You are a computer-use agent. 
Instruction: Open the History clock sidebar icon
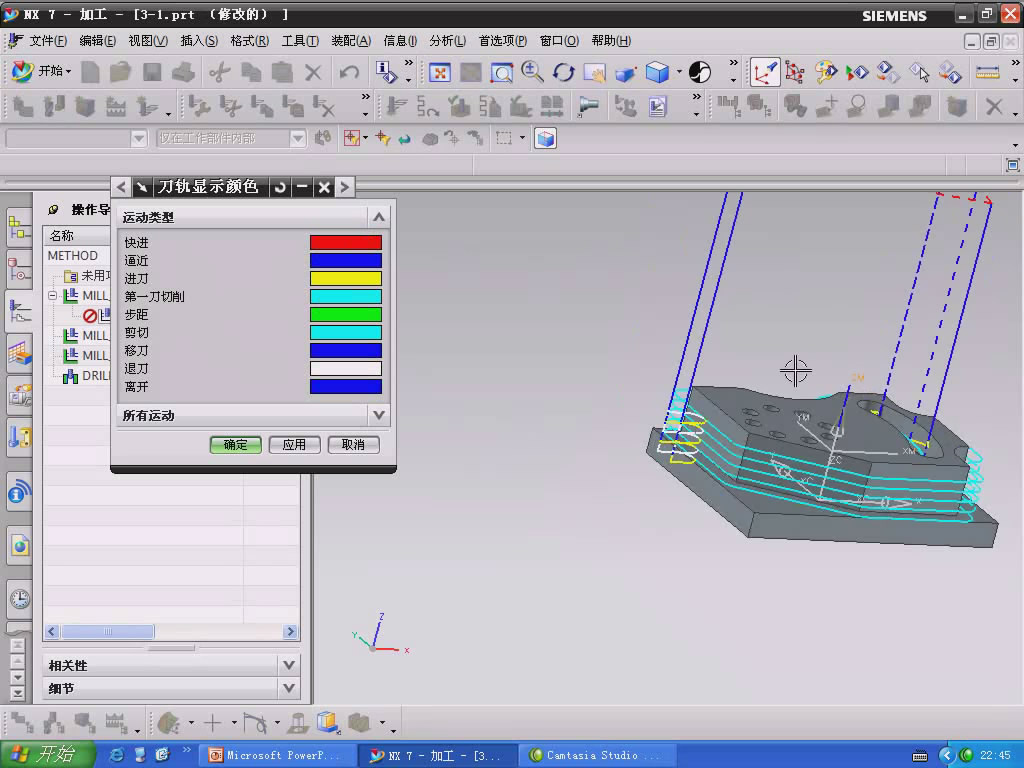tap(19, 599)
